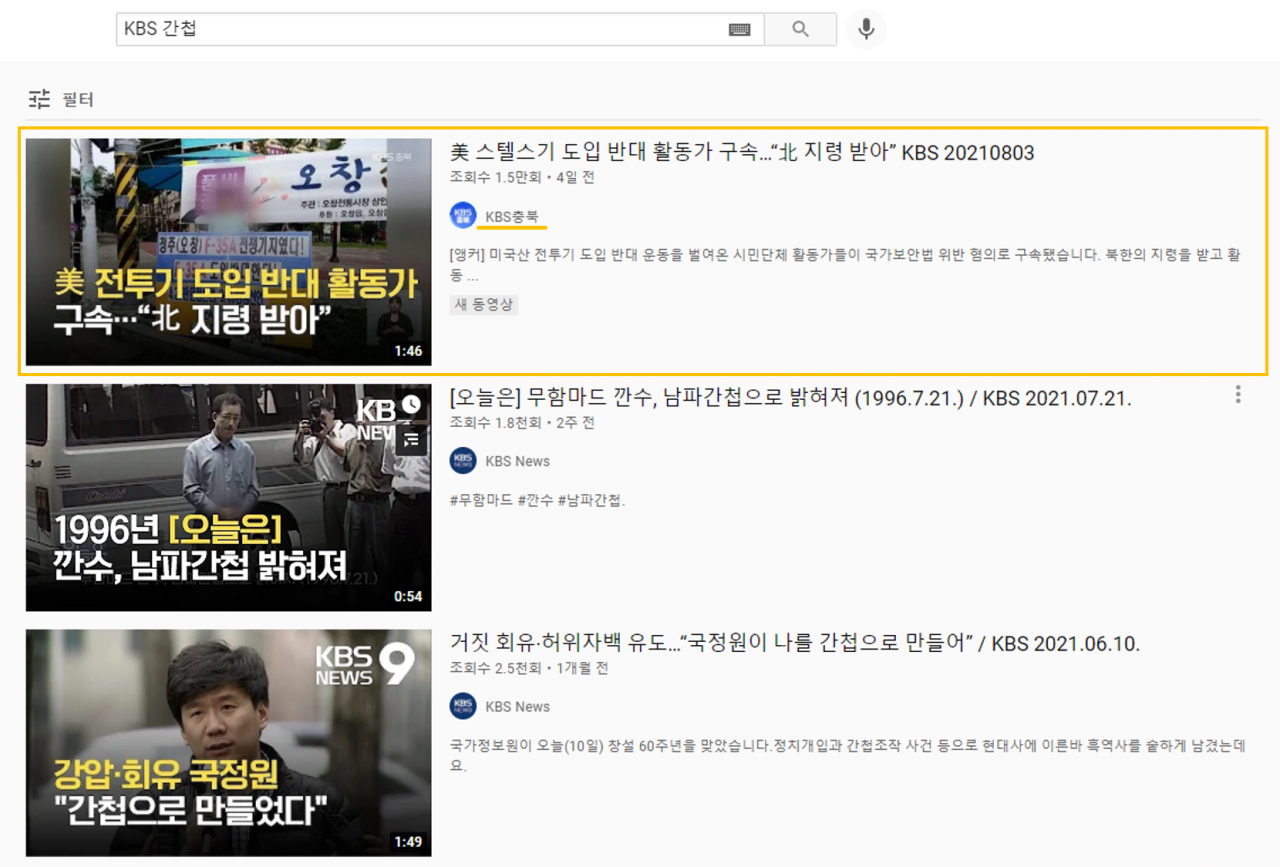Click Watch Later clock icon on 깐수 thumbnail
Viewport: 1280px width, 867px height.
click(411, 404)
